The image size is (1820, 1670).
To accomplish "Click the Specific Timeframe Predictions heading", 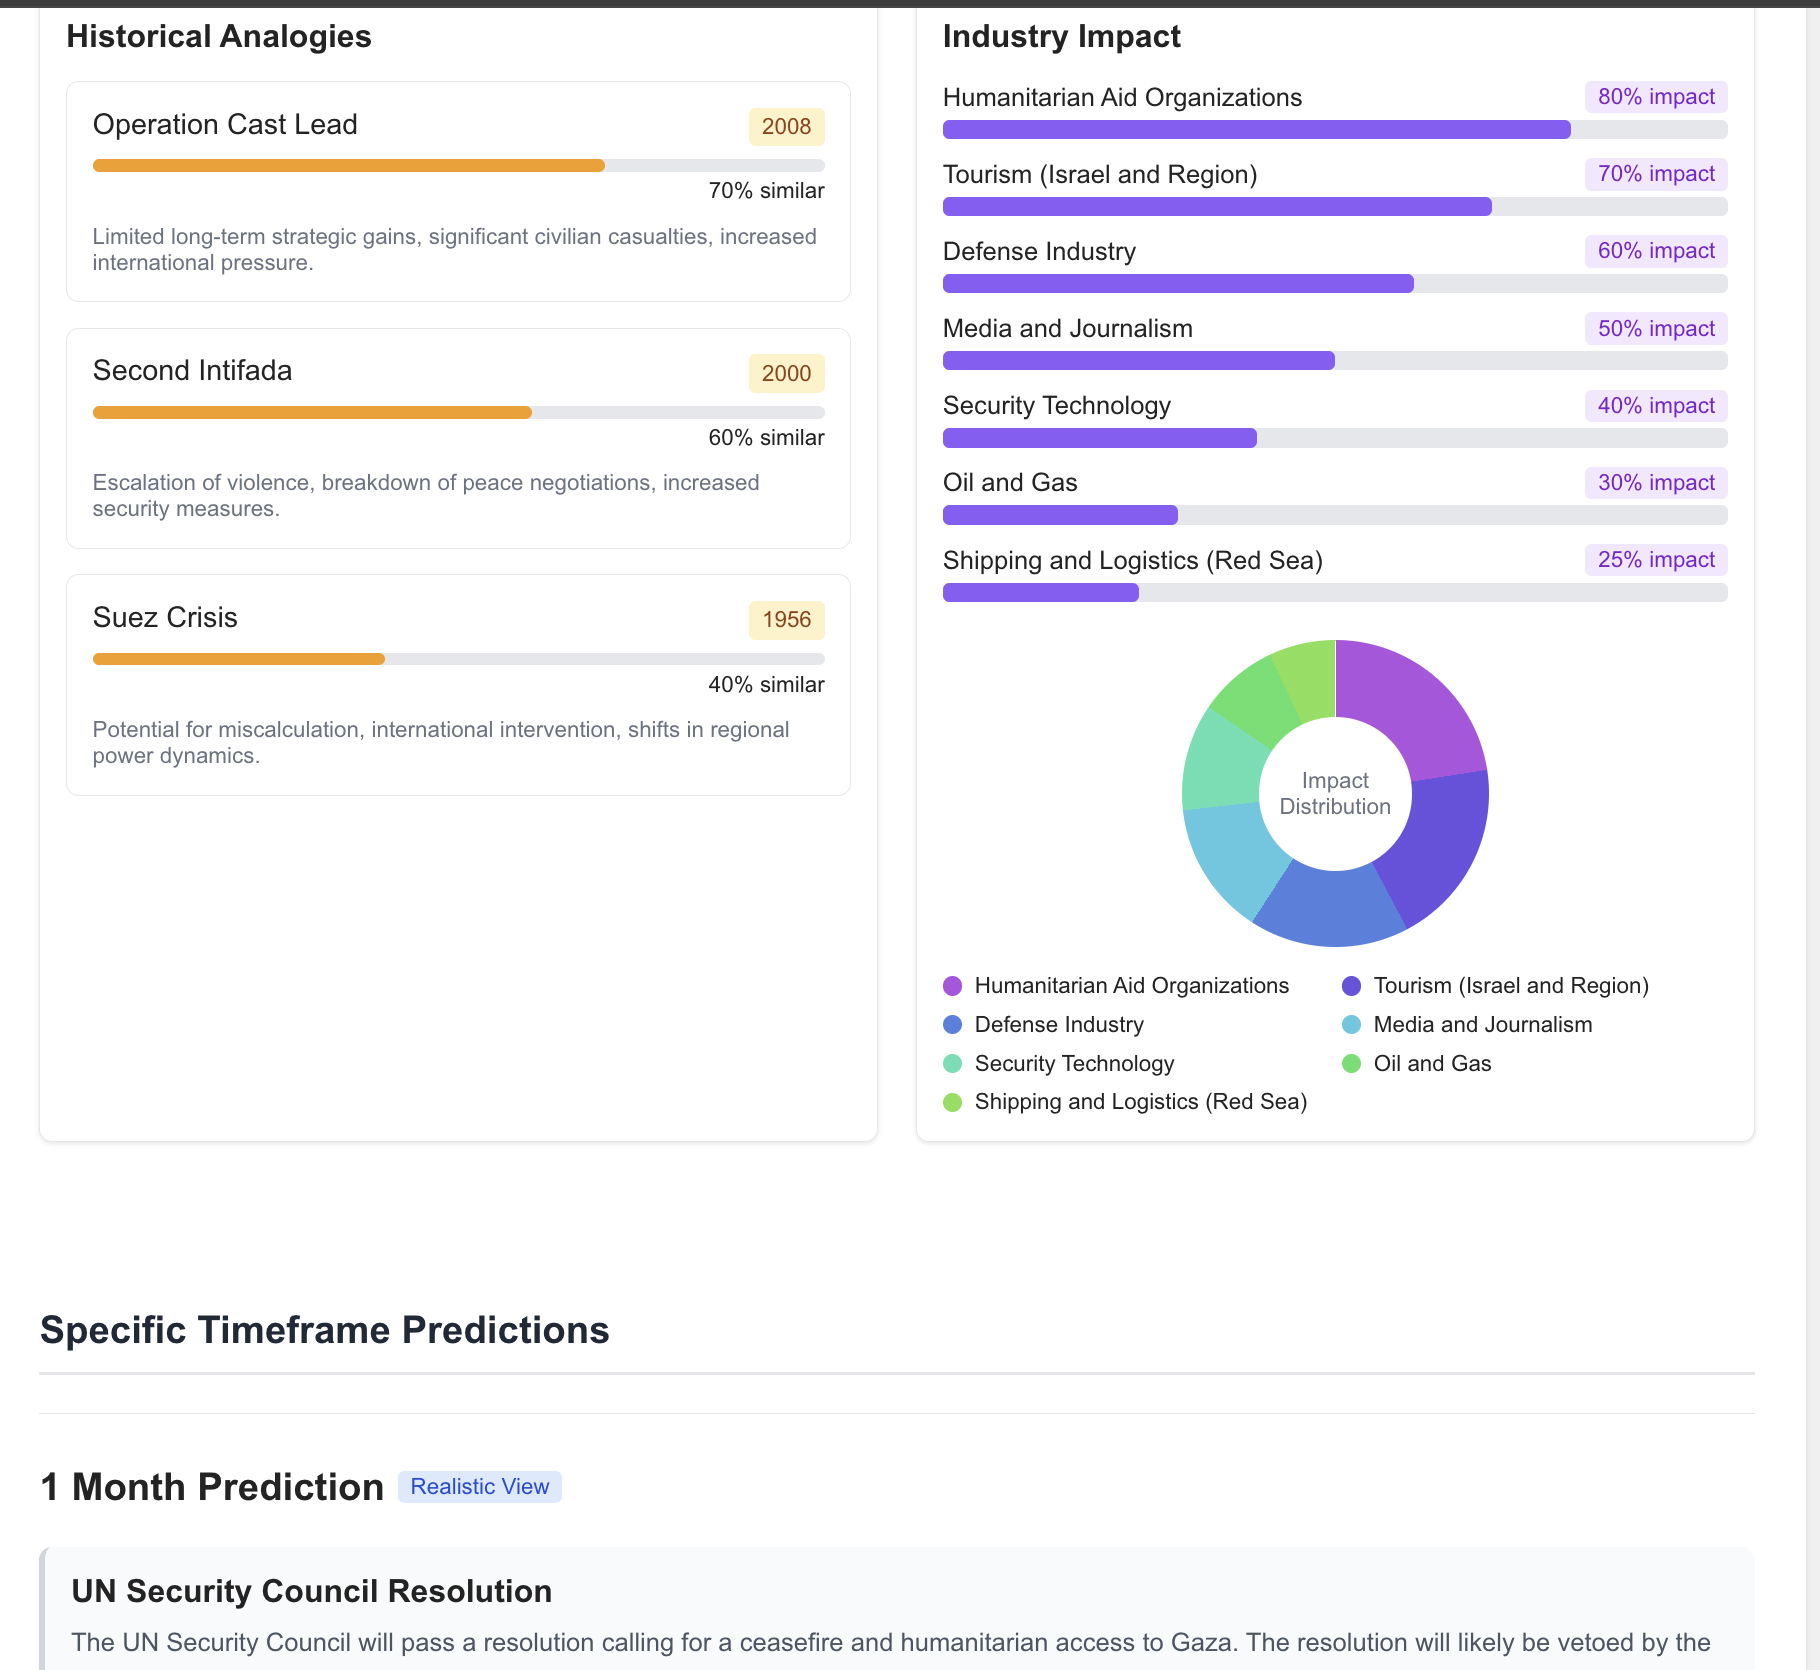I will (x=324, y=1331).
